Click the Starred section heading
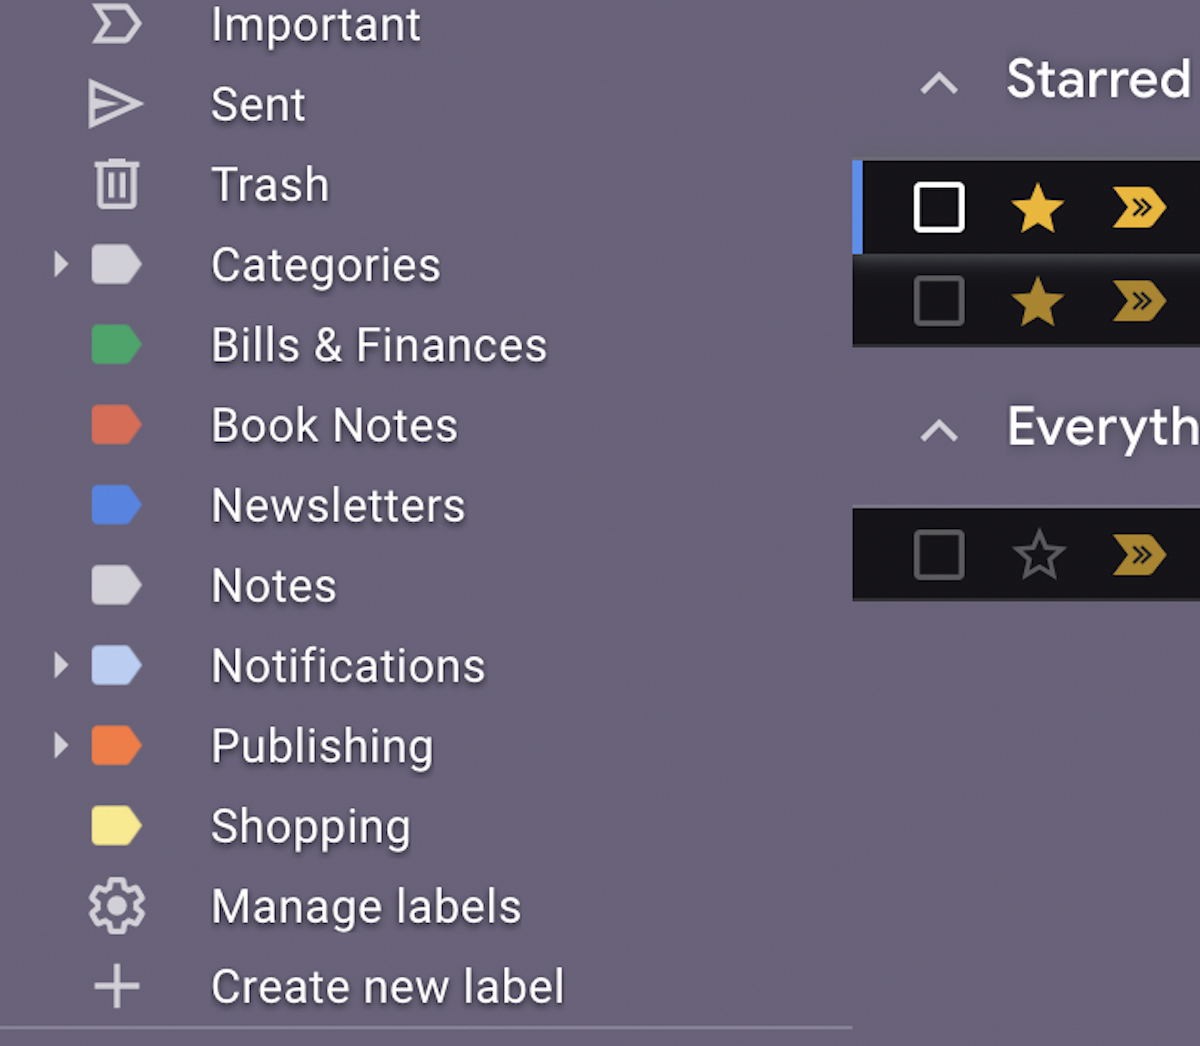 (1098, 79)
